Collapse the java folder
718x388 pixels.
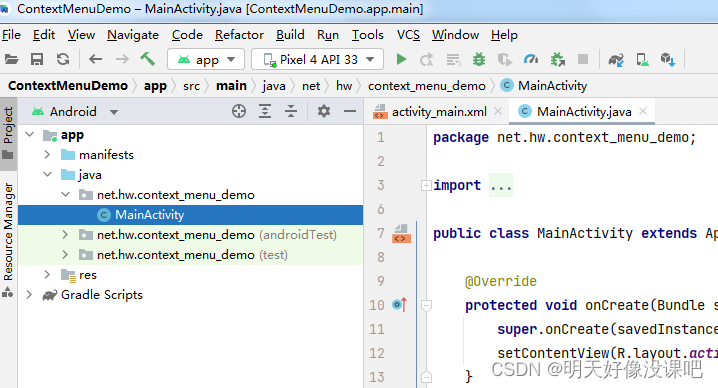[47, 175]
